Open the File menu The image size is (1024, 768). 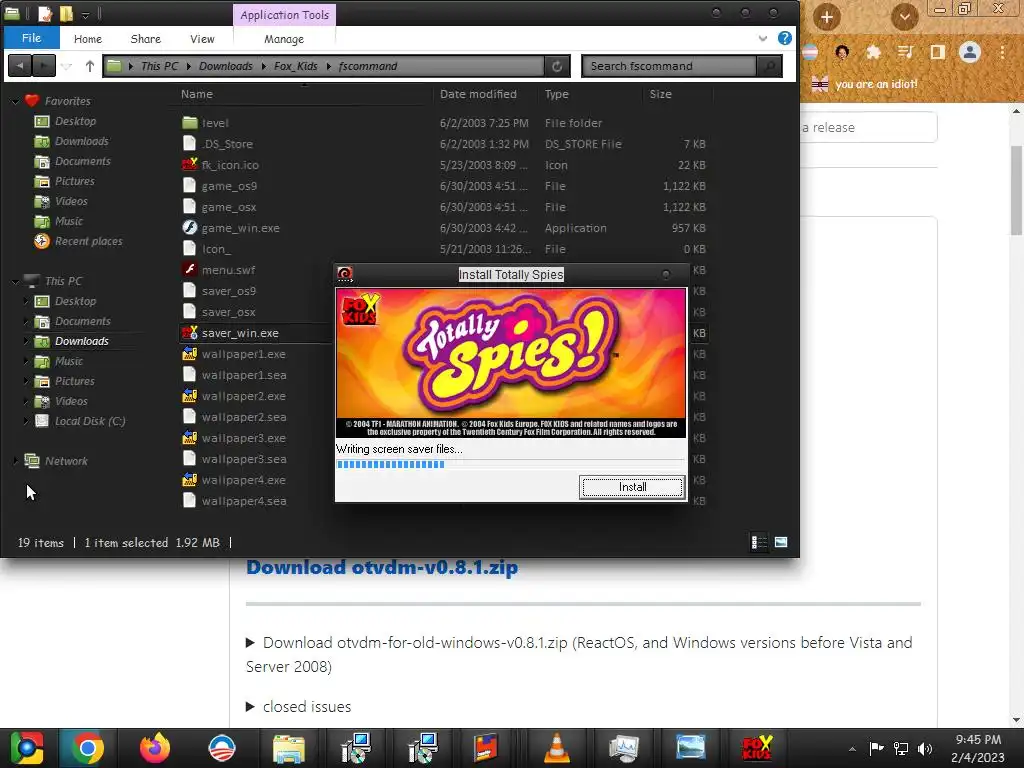(x=31, y=38)
